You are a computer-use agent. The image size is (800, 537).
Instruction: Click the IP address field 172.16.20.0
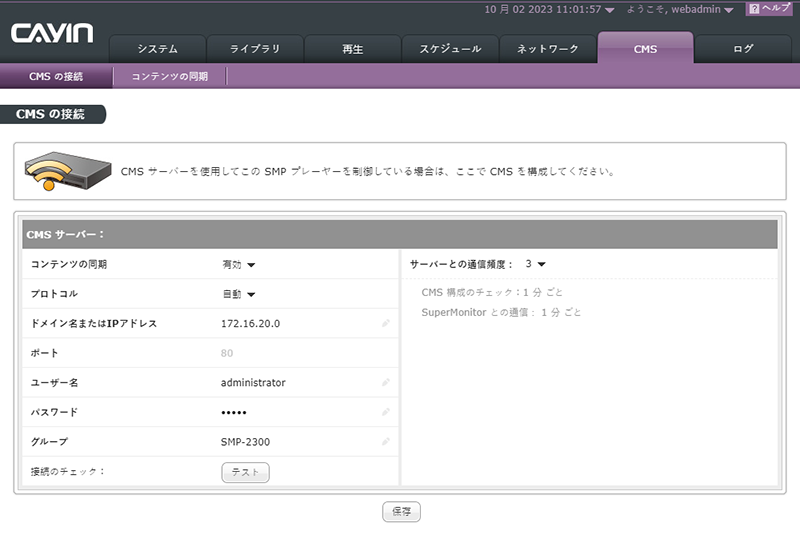(251, 324)
